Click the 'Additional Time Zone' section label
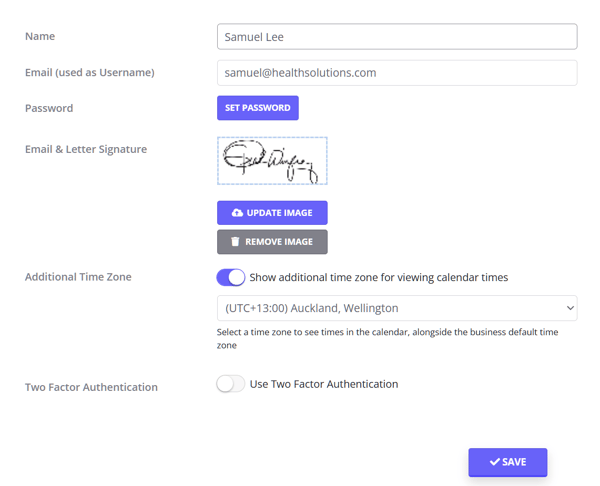The image size is (600, 486). click(x=78, y=277)
